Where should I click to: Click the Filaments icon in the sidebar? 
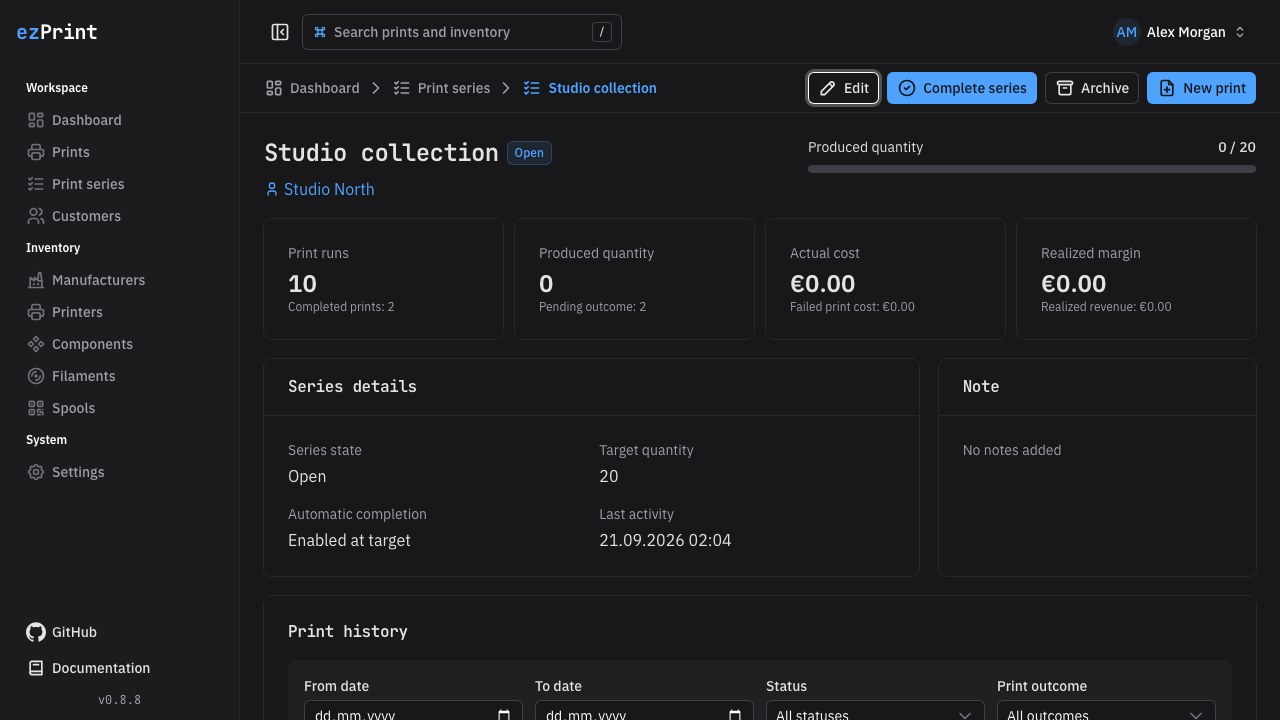(x=36, y=376)
